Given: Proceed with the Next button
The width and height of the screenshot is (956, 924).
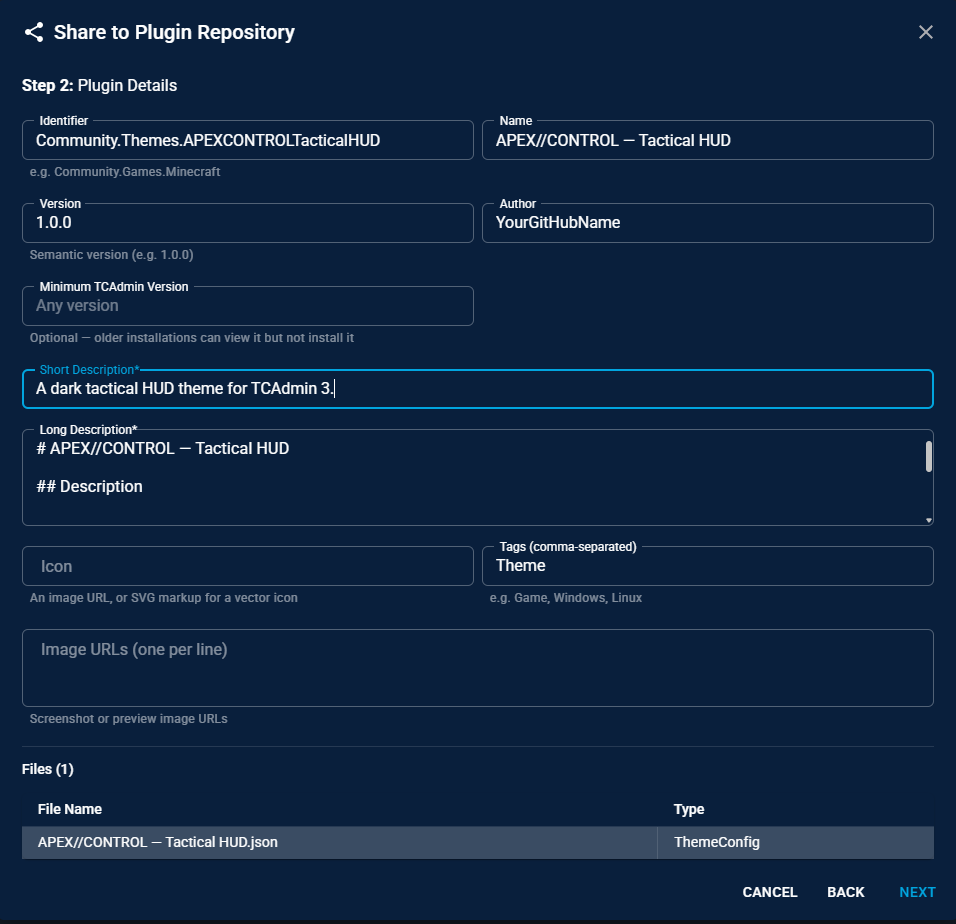Looking at the screenshot, I should click(x=917, y=892).
